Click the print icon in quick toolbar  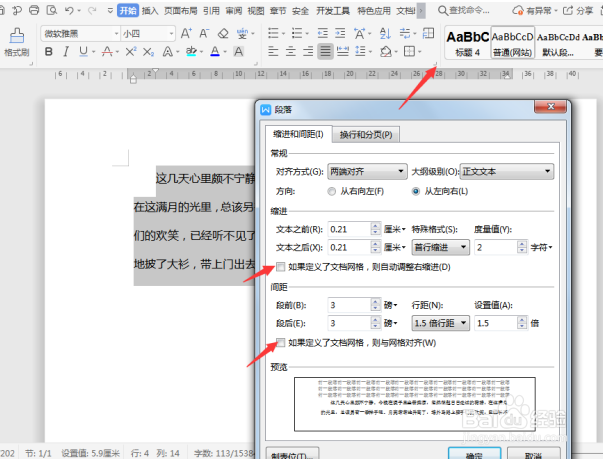coord(34,10)
